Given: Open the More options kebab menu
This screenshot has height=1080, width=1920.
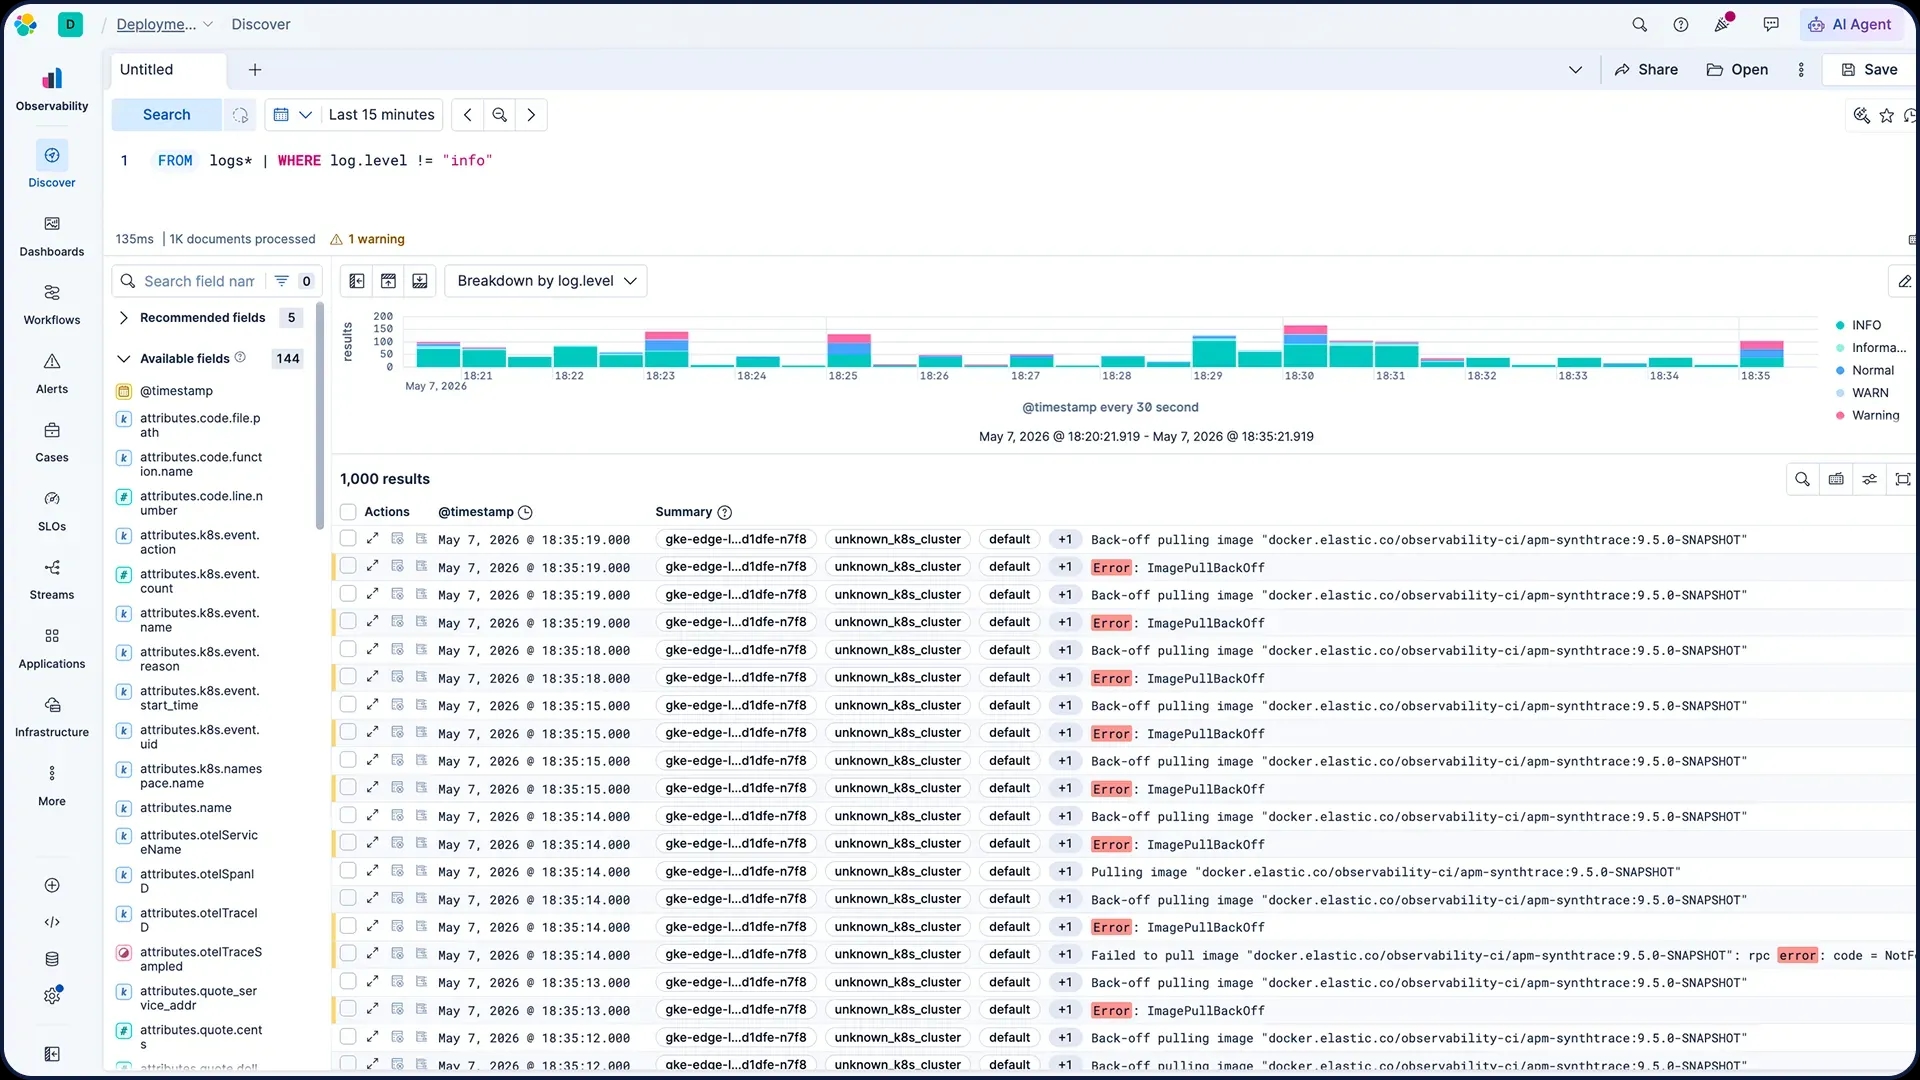Looking at the screenshot, I should click(x=1801, y=70).
